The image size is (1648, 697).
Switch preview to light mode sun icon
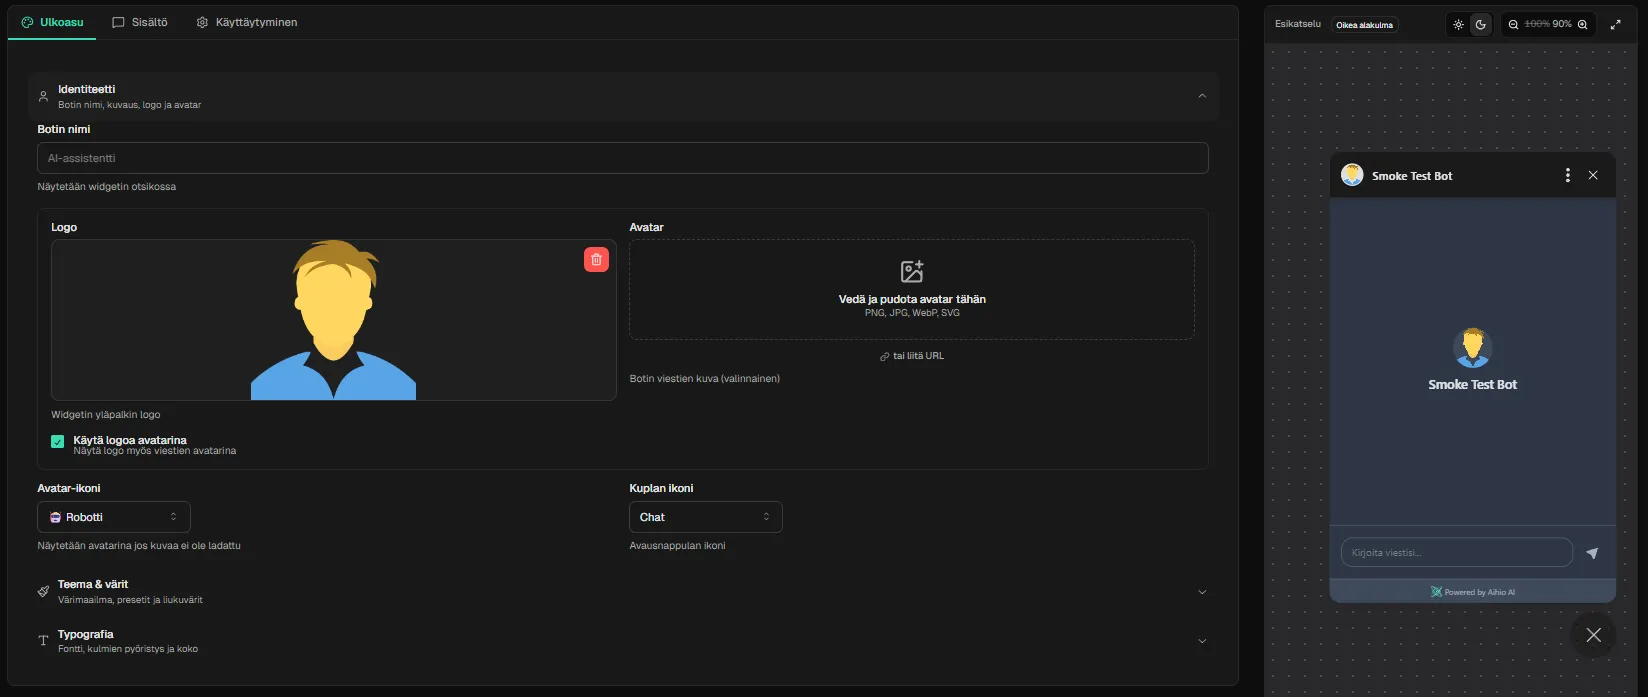tap(1458, 25)
